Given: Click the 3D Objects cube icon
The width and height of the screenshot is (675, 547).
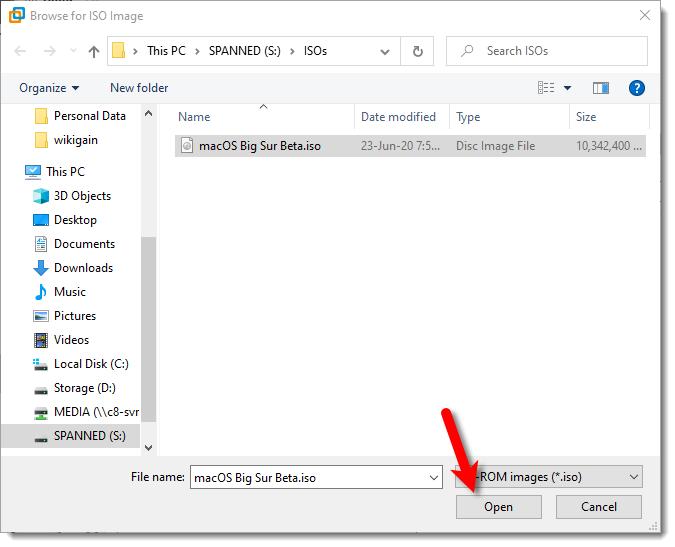Looking at the screenshot, I should pos(41,196).
